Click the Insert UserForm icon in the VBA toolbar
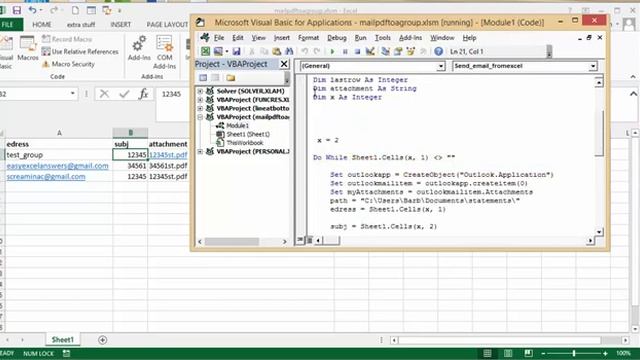 [218, 51]
